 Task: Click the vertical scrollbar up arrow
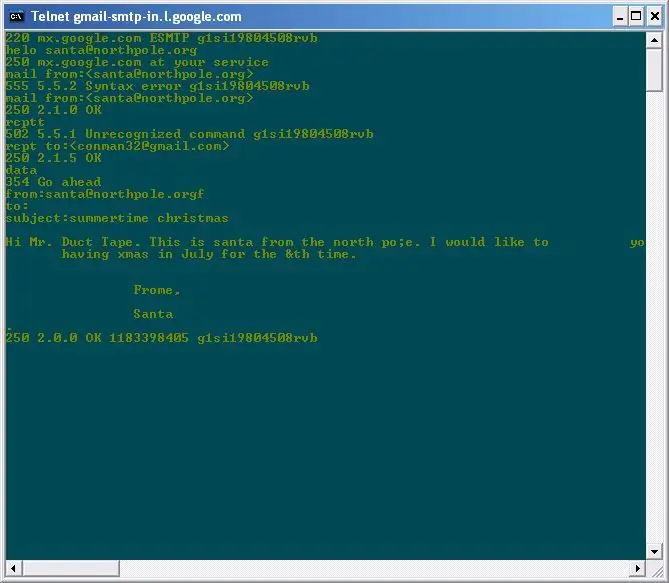pos(654,40)
